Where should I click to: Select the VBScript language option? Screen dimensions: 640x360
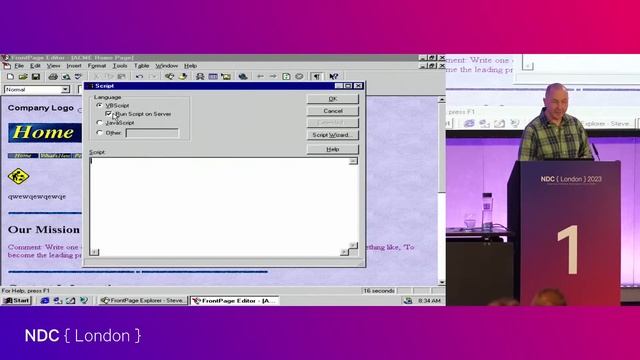100,105
